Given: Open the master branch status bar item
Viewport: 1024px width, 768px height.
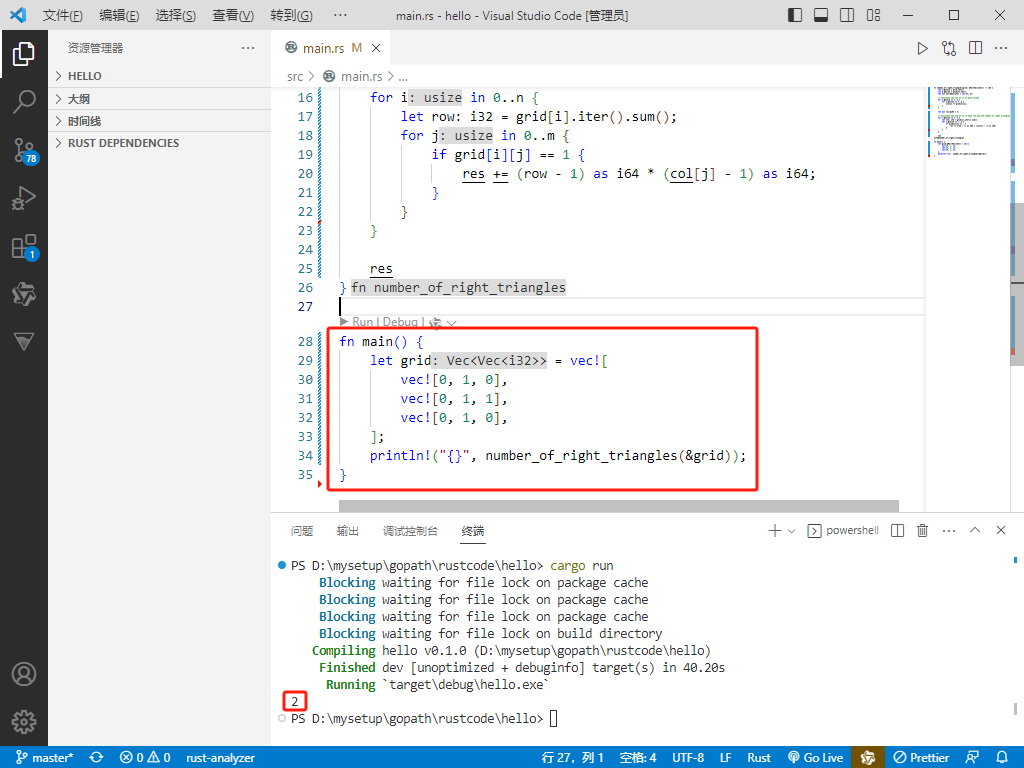Looking at the screenshot, I should tap(45, 758).
